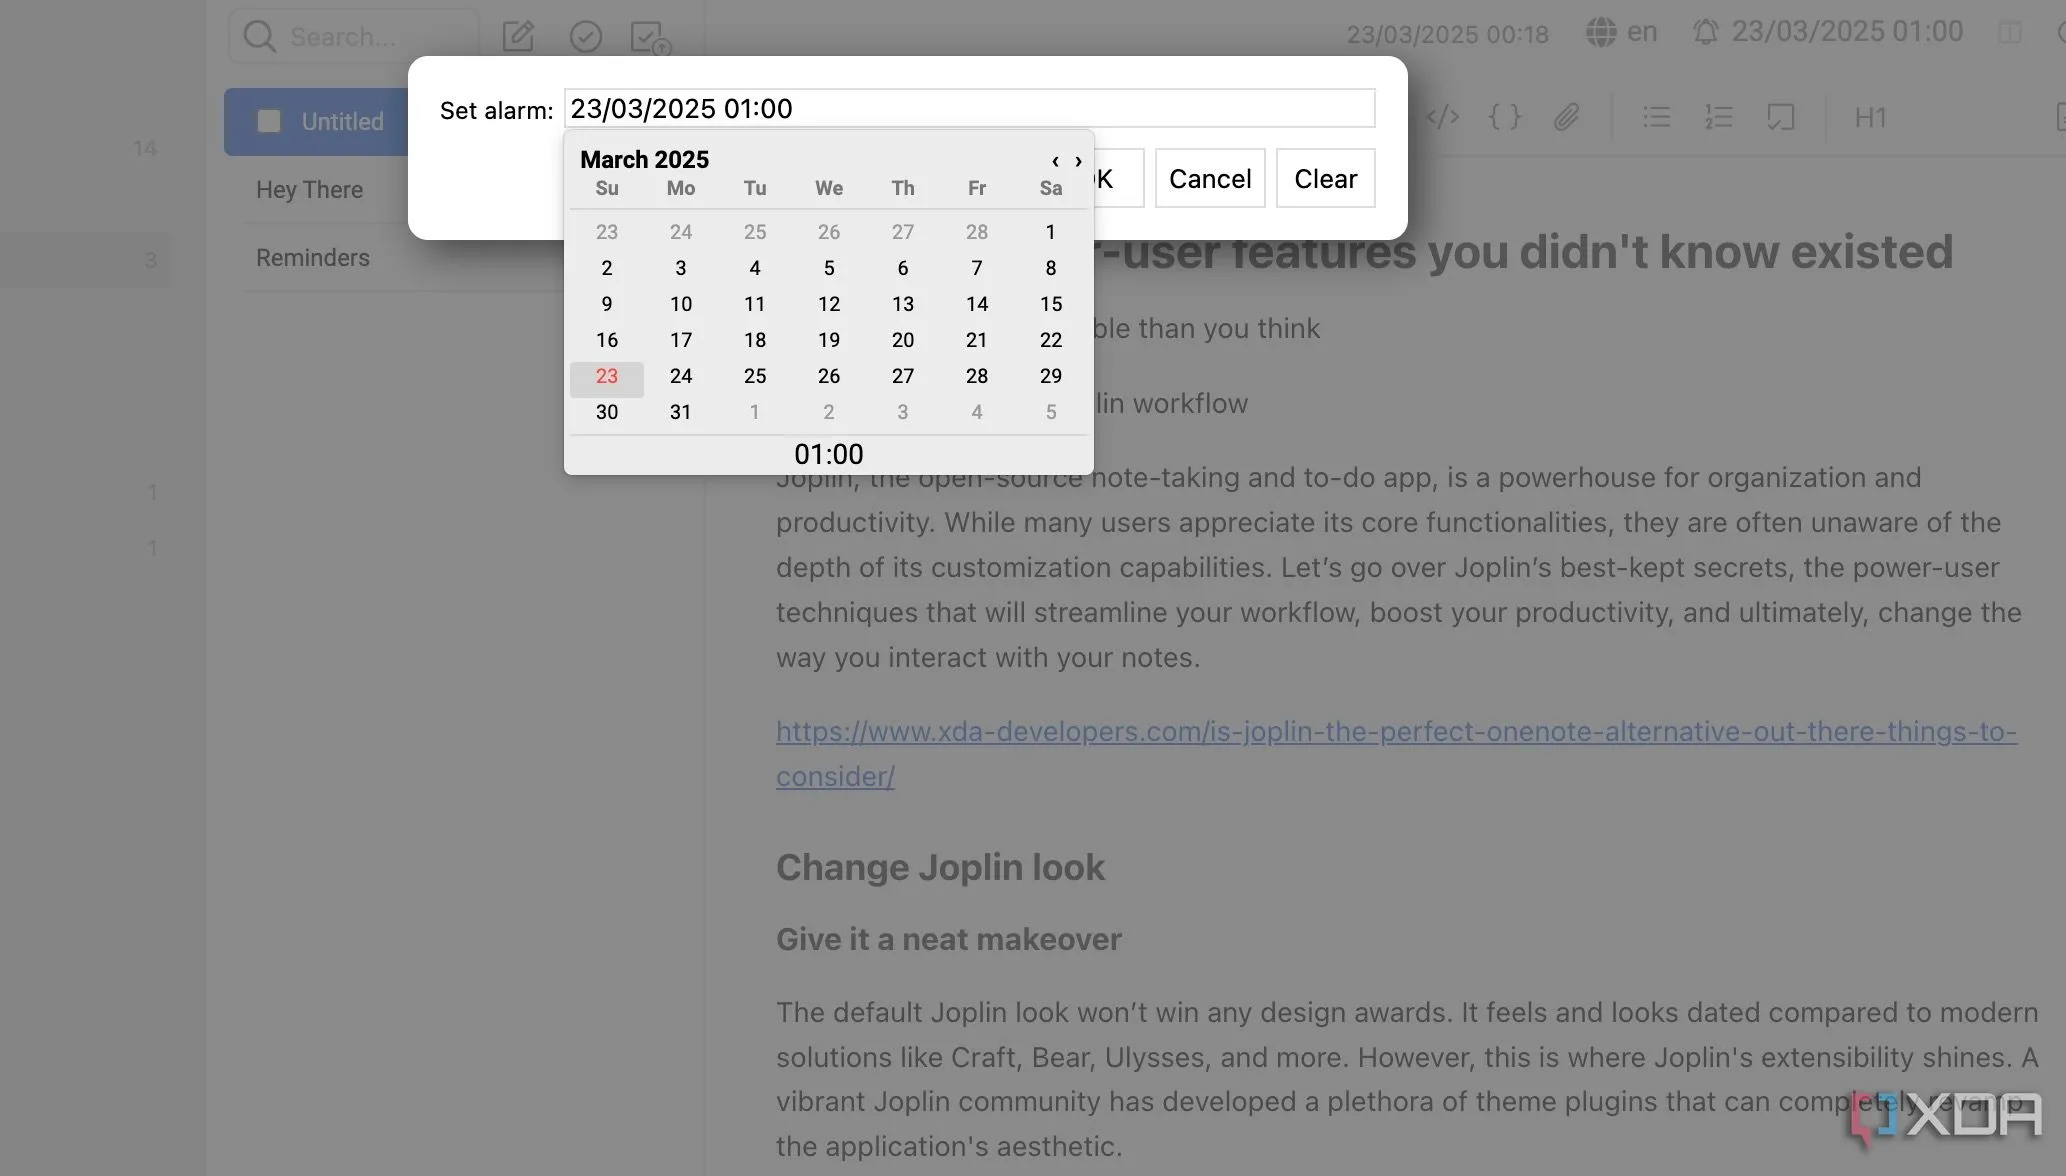Toggle the editor layout icon
The image size is (2066, 1176).
point(2009,32)
